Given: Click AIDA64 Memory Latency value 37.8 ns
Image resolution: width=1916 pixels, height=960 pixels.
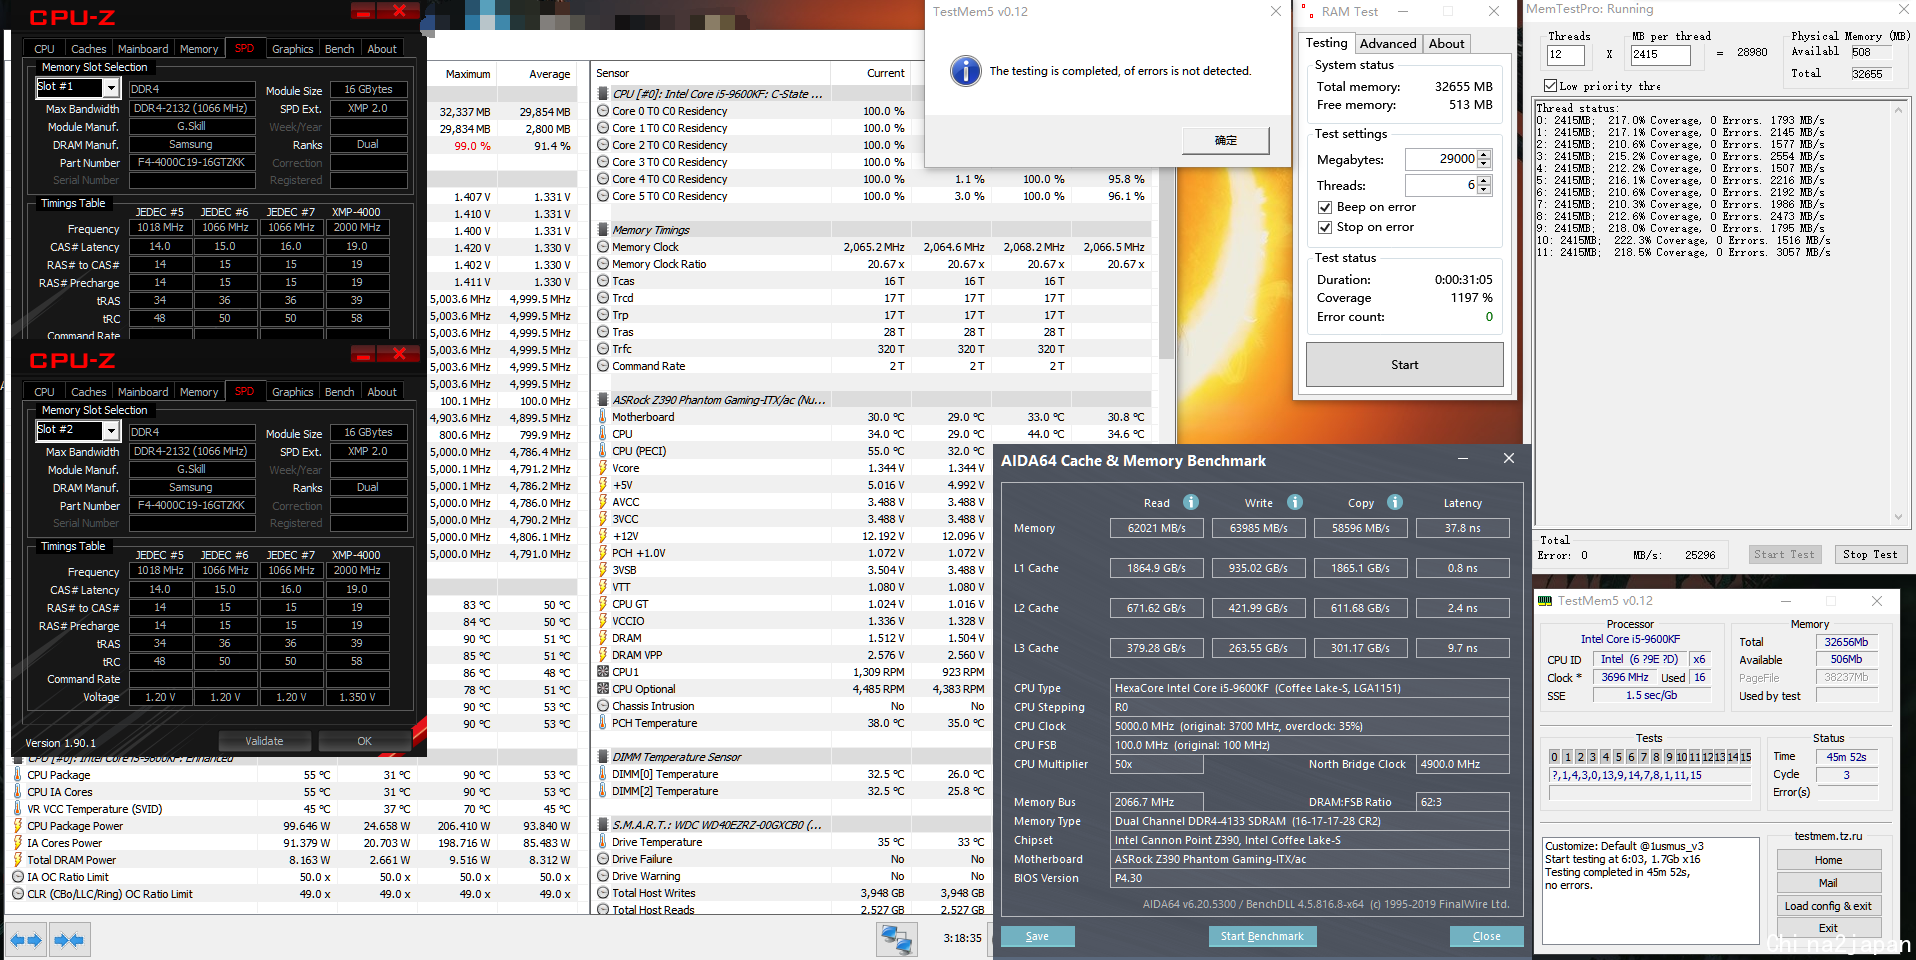Looking at the screenshot, I should click(x=1462, y=528).
